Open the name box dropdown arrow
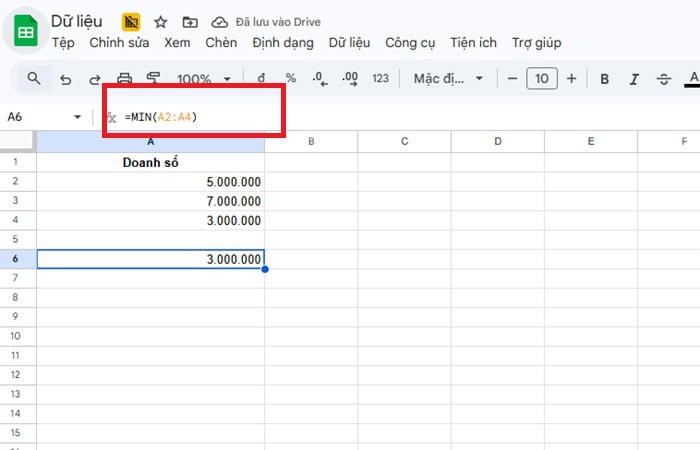 (78, 117)
